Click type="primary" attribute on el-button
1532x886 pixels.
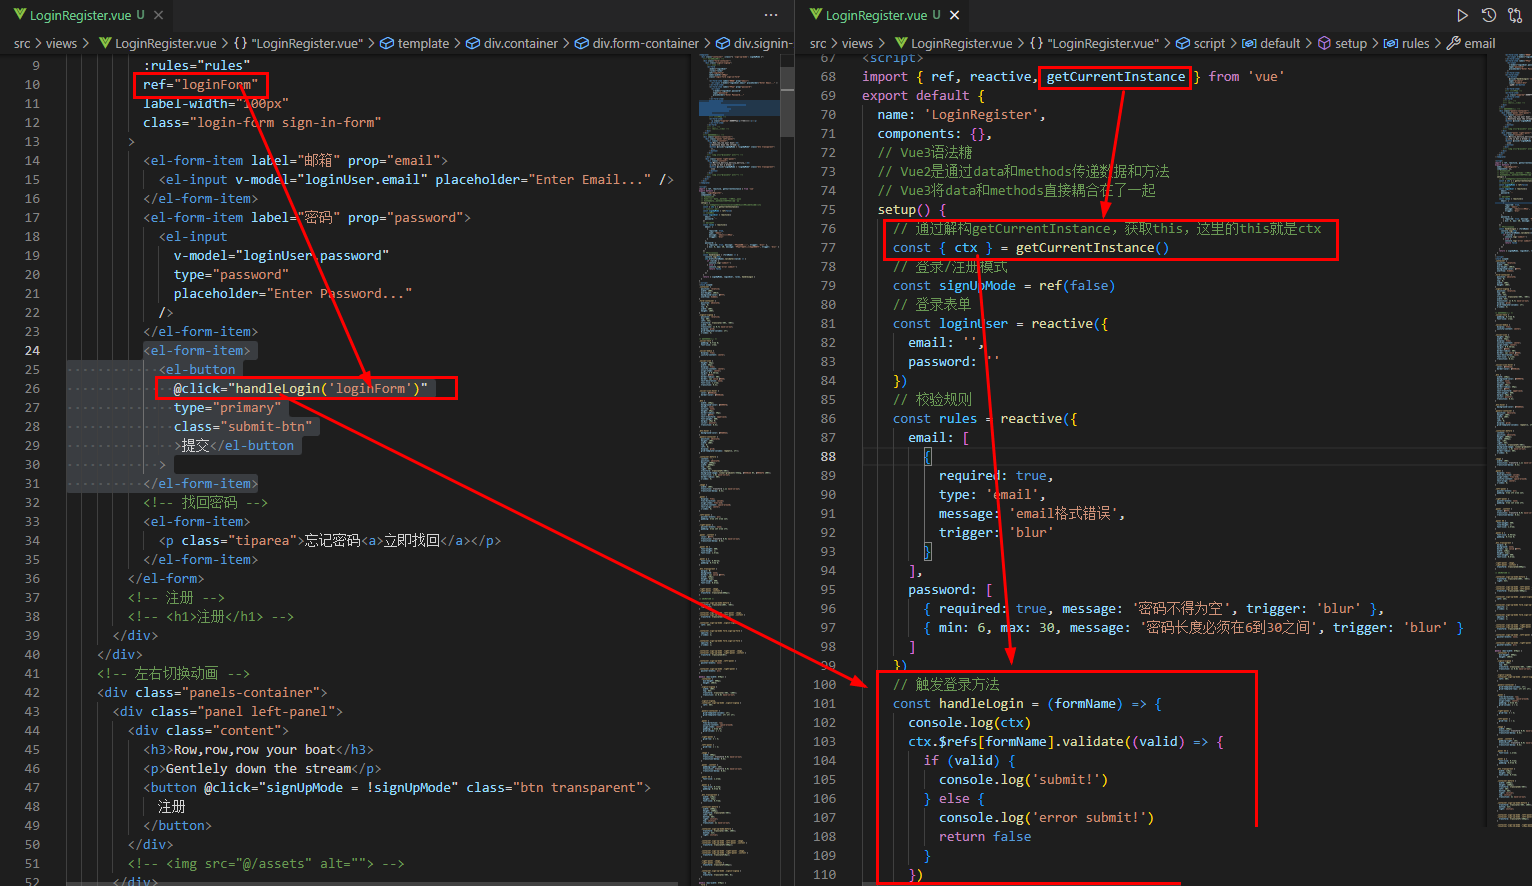point(227,407)
